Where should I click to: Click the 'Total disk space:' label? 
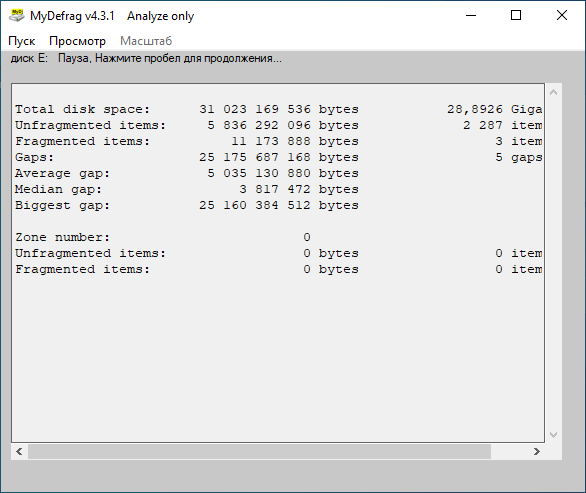[x=83, y=109]
